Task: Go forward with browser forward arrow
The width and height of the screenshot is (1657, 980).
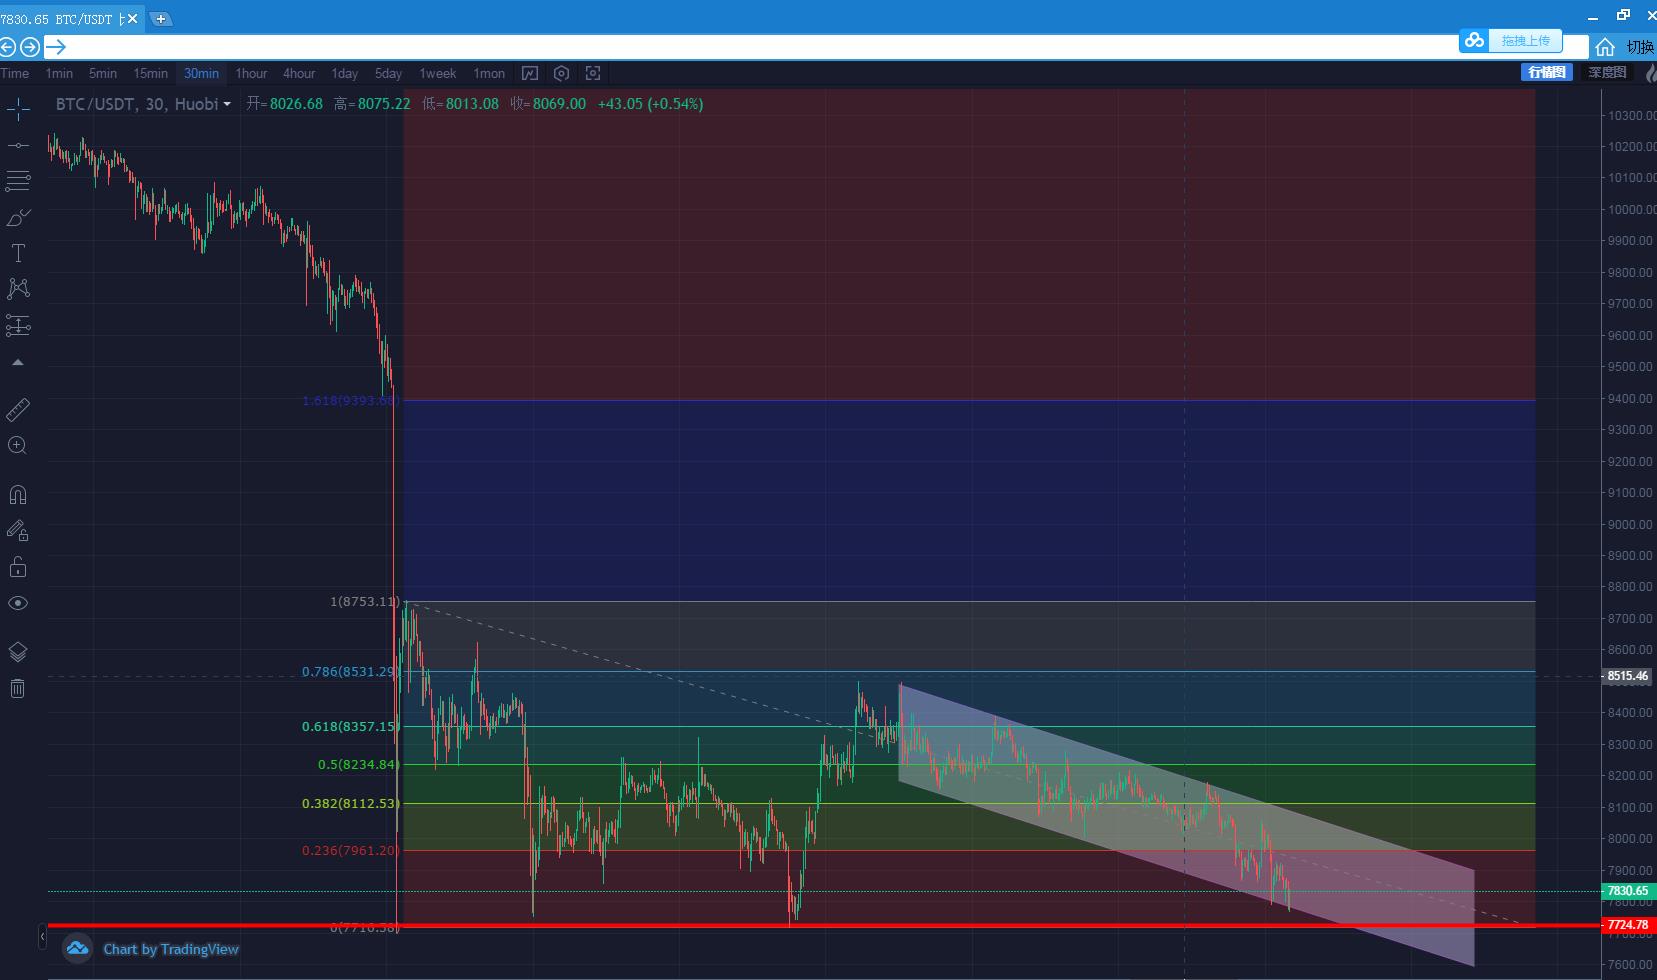Action: [30, 47]
